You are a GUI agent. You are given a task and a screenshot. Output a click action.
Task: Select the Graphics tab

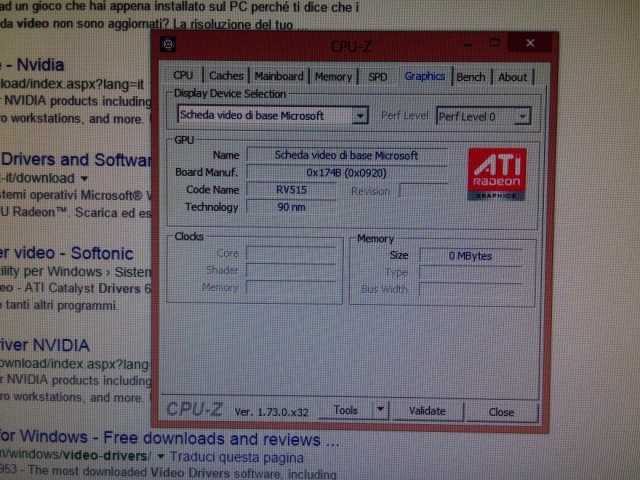click(x=425, y=76)
